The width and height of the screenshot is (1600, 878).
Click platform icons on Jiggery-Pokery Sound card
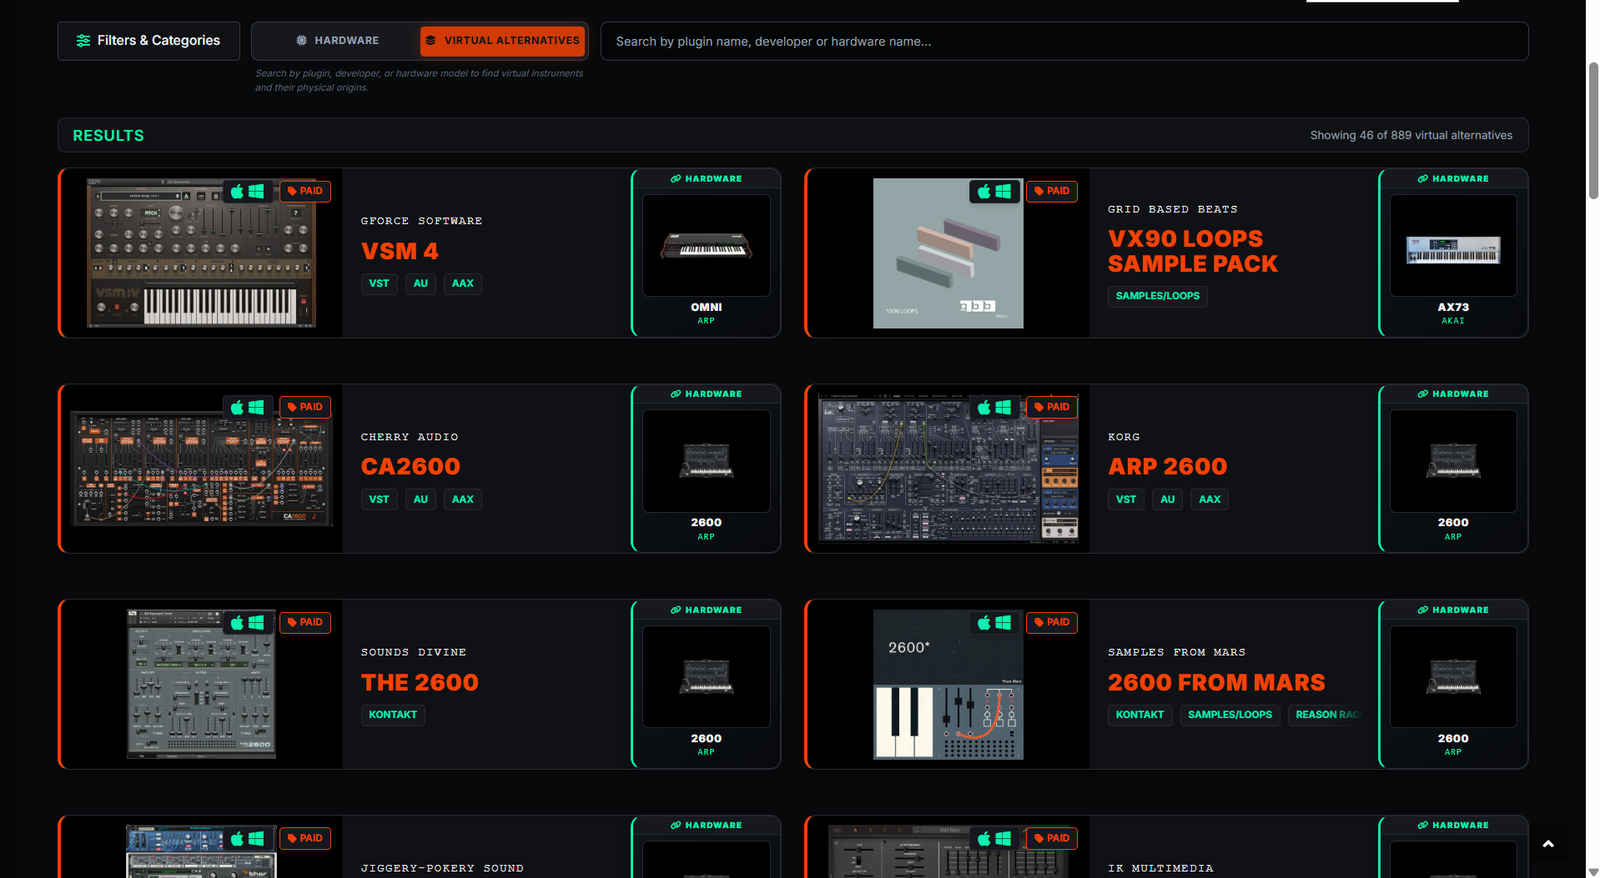[x=247, y=838]
